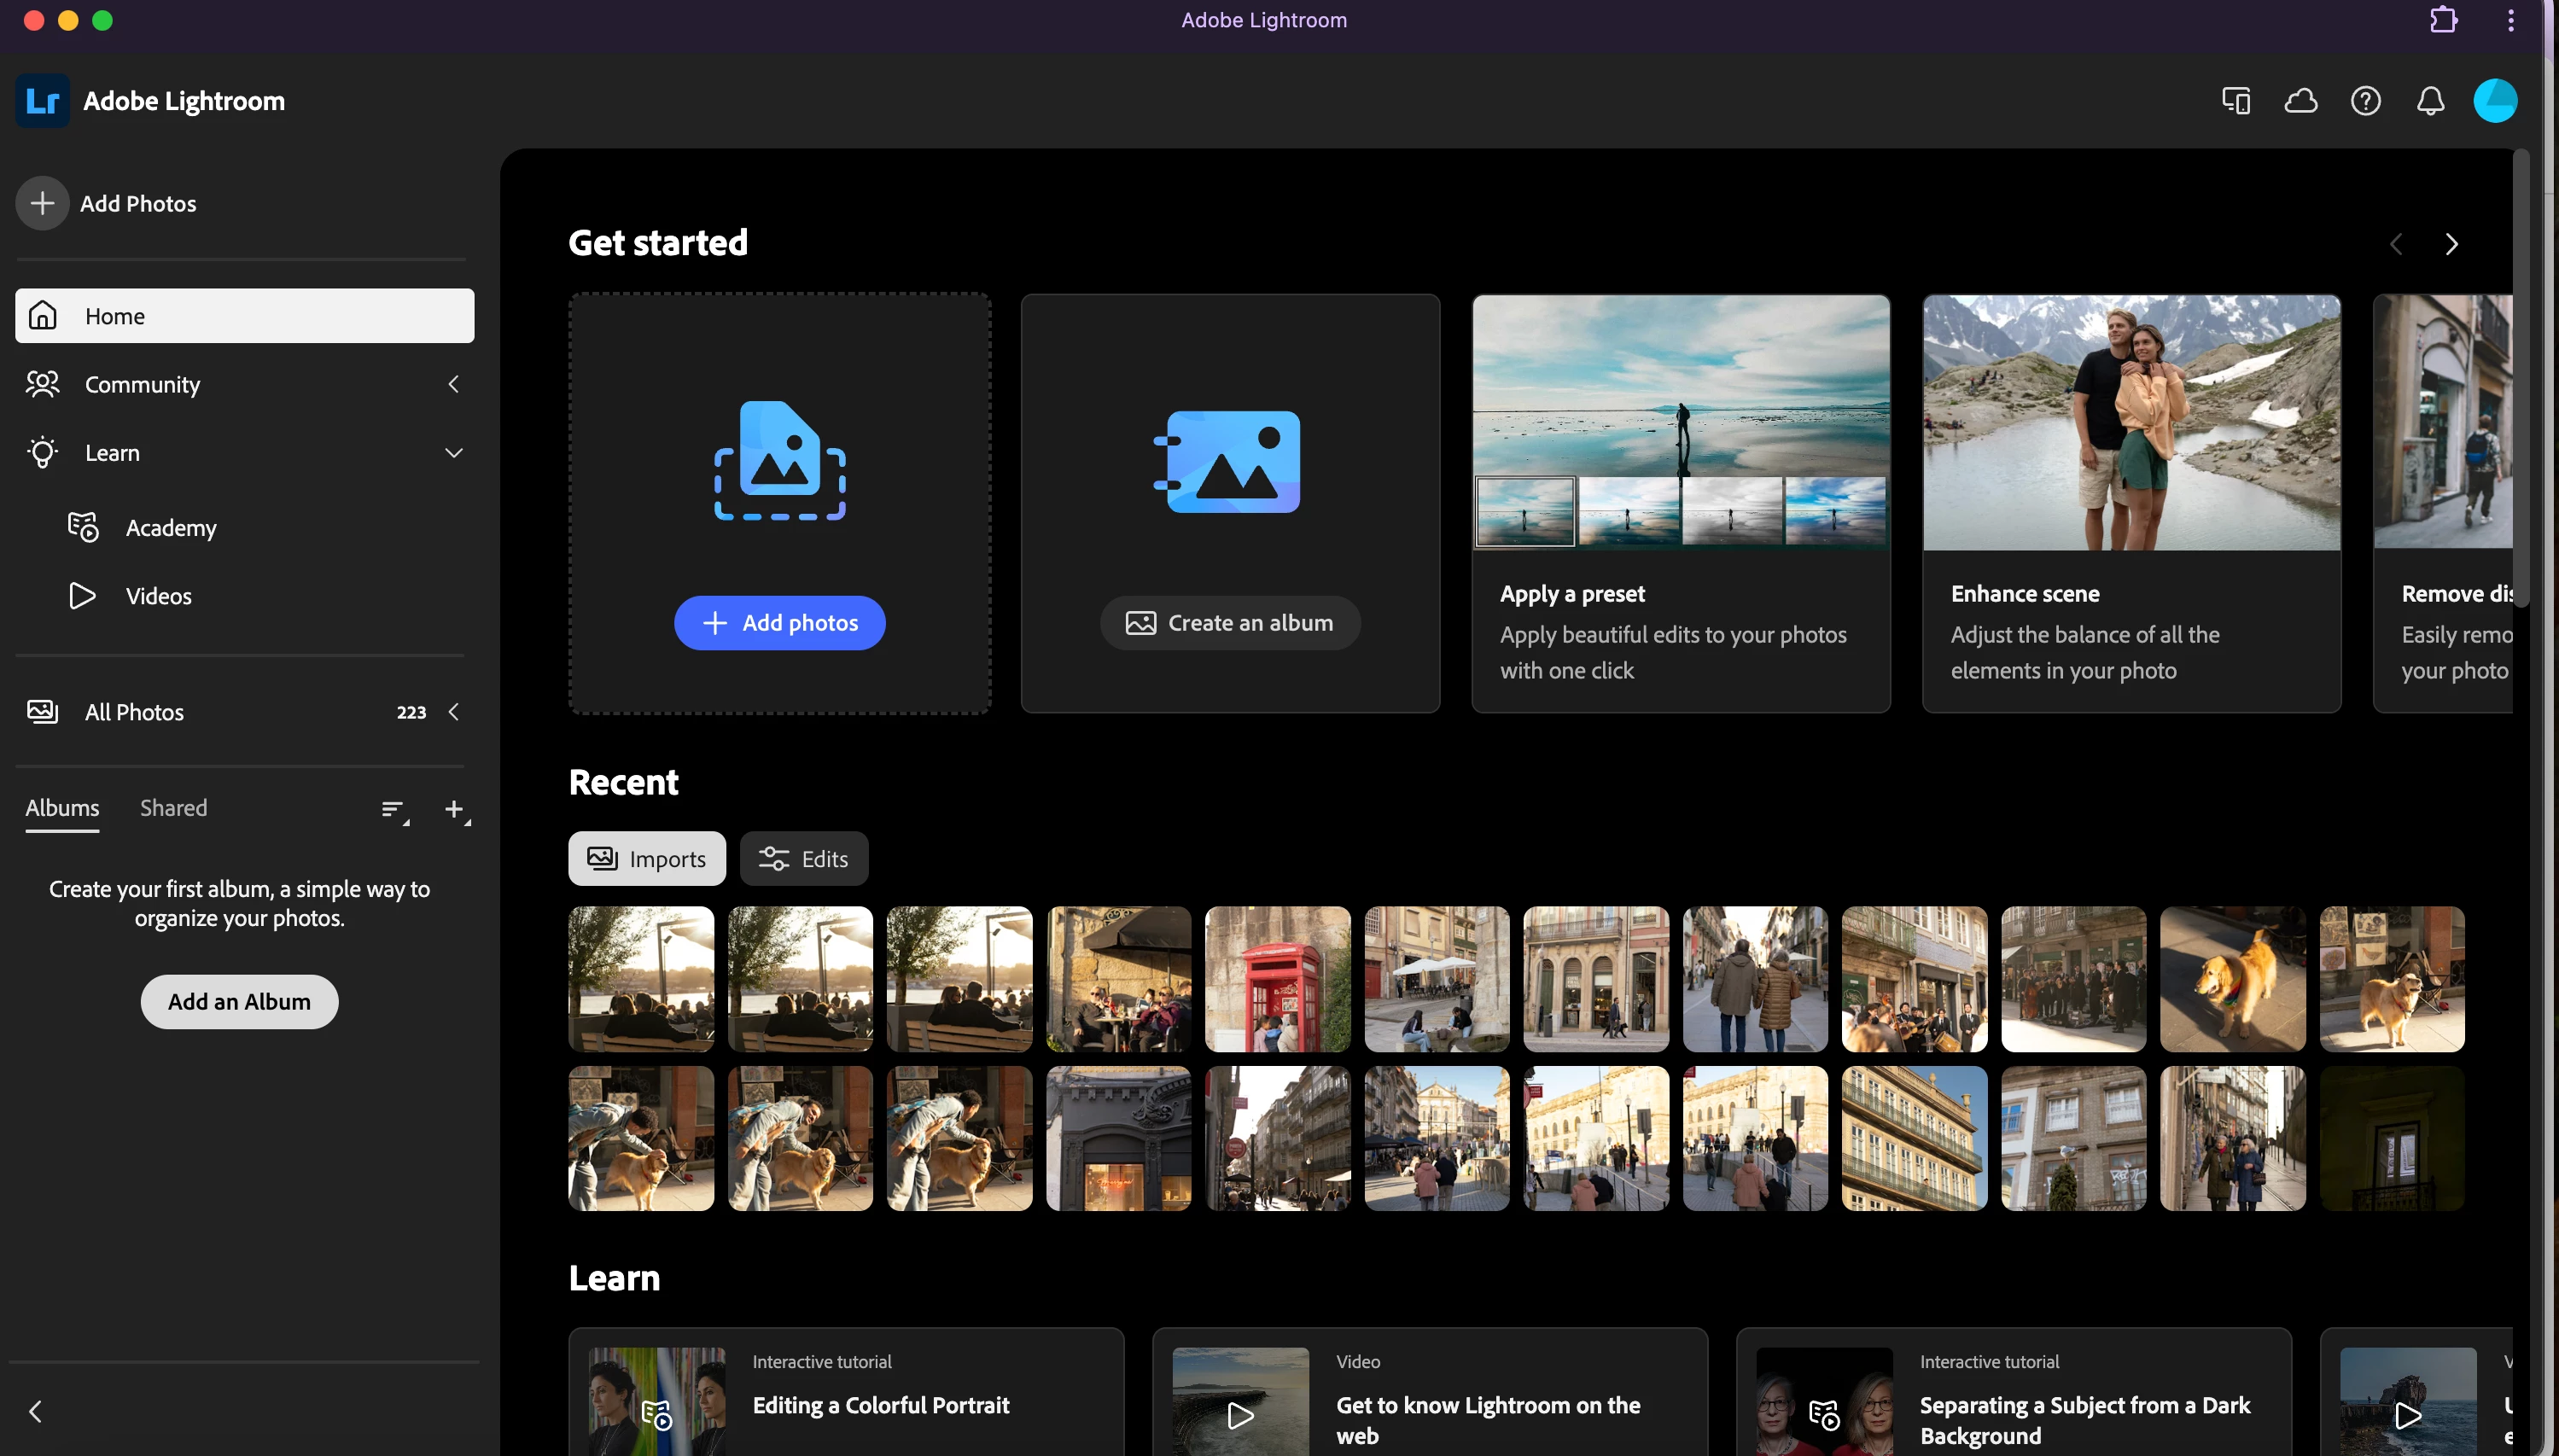This screenshot has height=1456, width=2559.
Task: Switch Recent view to Imports
Action: [647, 859]
